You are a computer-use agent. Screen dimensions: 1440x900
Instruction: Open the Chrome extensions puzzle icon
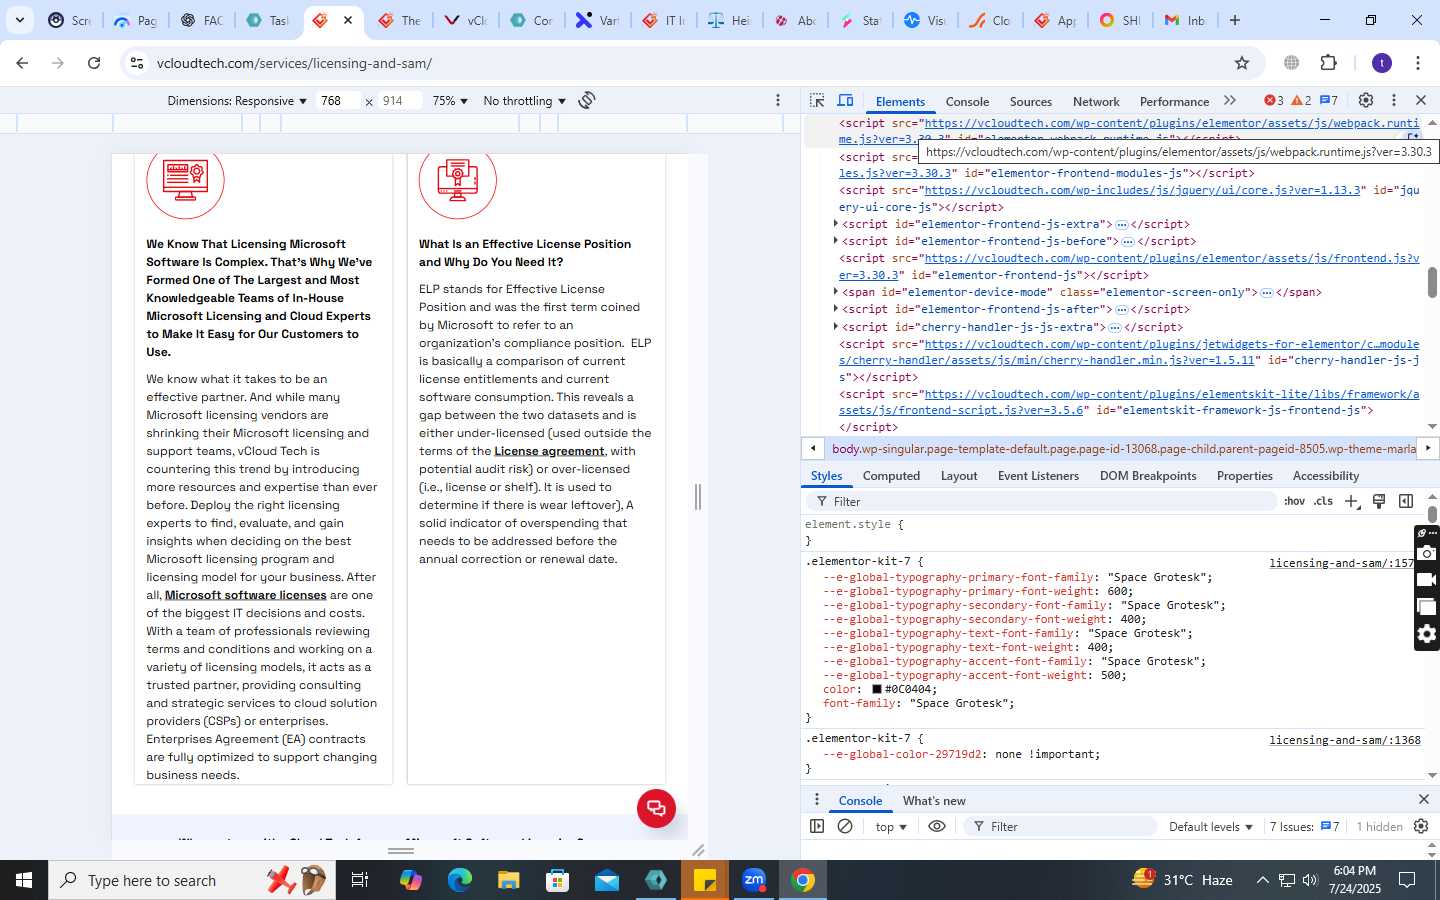pyautogui.click(x=1329, y=63)
